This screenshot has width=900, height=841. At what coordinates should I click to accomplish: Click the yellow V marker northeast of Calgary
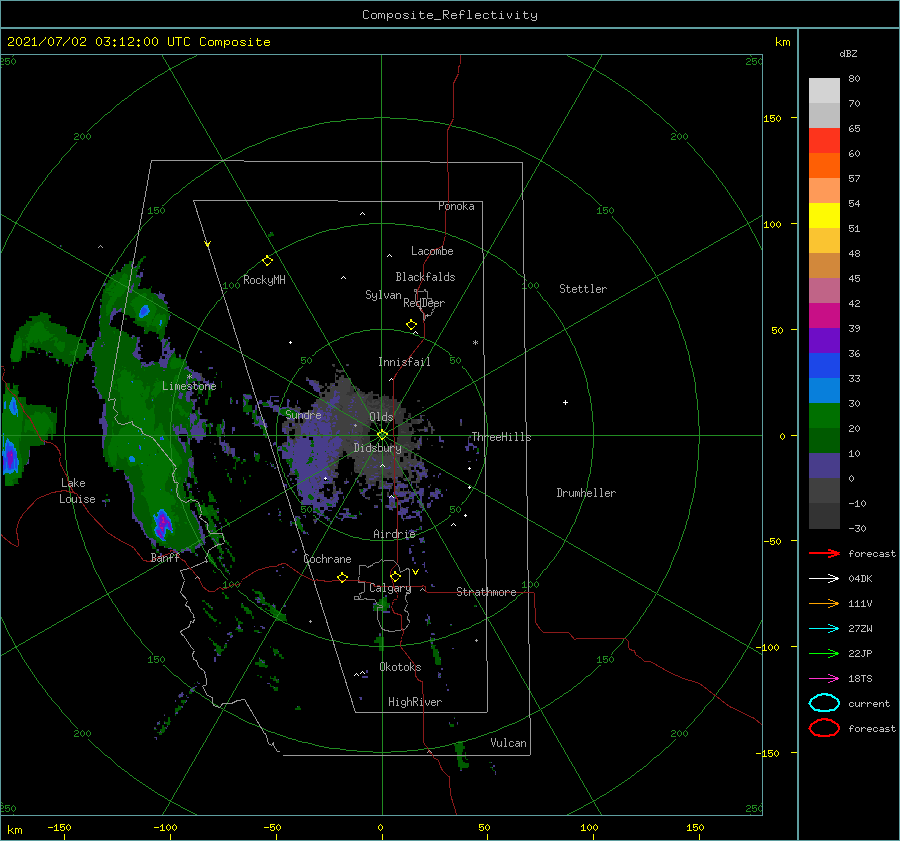tap(415, 572)
